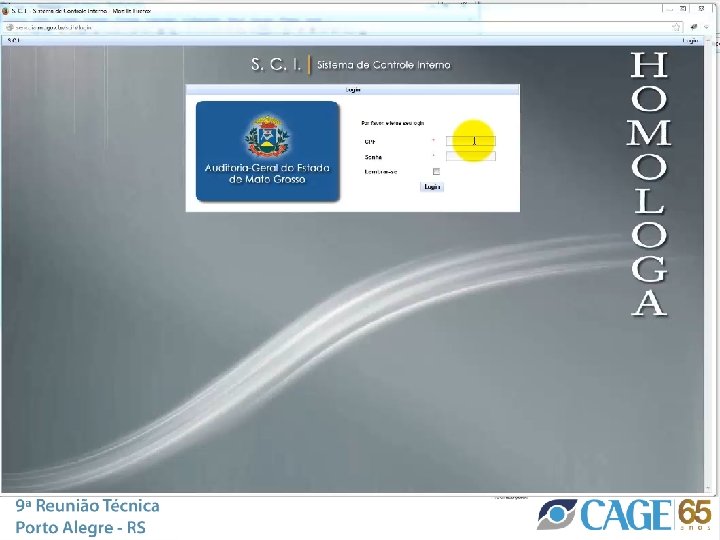Click the 'Por favor' login prompt text
720x540 pixels.
(393, 123)
